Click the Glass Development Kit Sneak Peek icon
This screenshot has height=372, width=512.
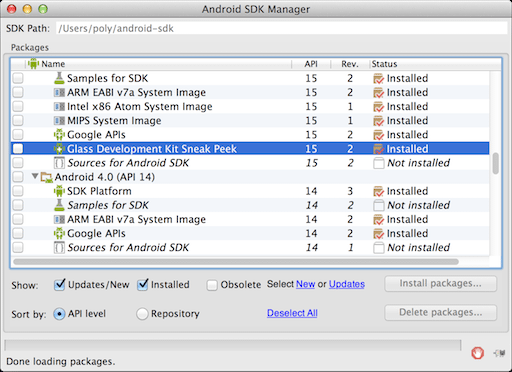(x=59, y=149)
